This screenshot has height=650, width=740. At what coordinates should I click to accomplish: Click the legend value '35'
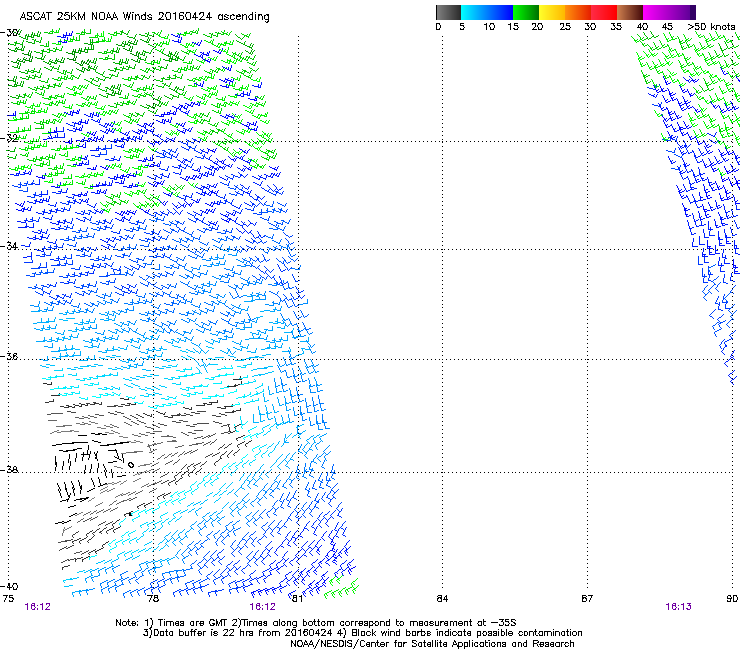[616, 27]
